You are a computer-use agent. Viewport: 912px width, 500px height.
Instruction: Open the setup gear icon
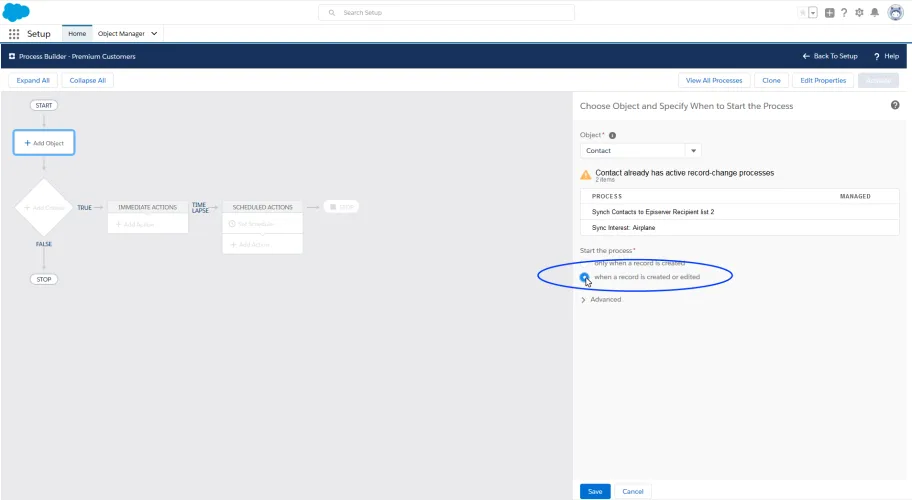[859, 13]
